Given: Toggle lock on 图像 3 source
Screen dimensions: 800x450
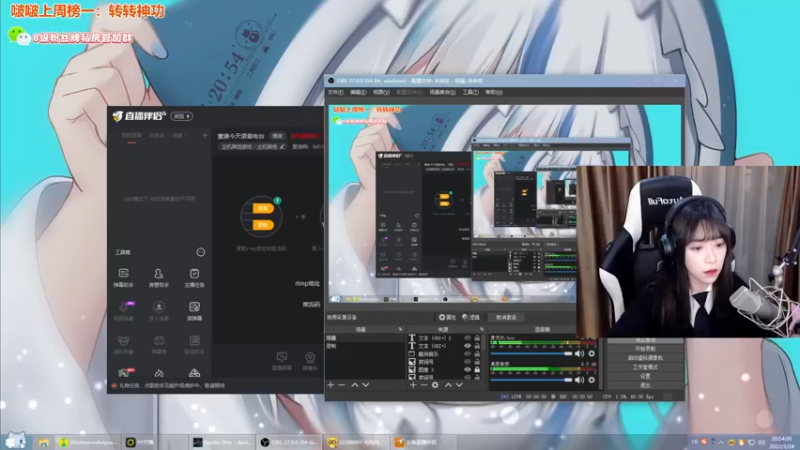Looking at the screenshot, I should tap(477, 369).
